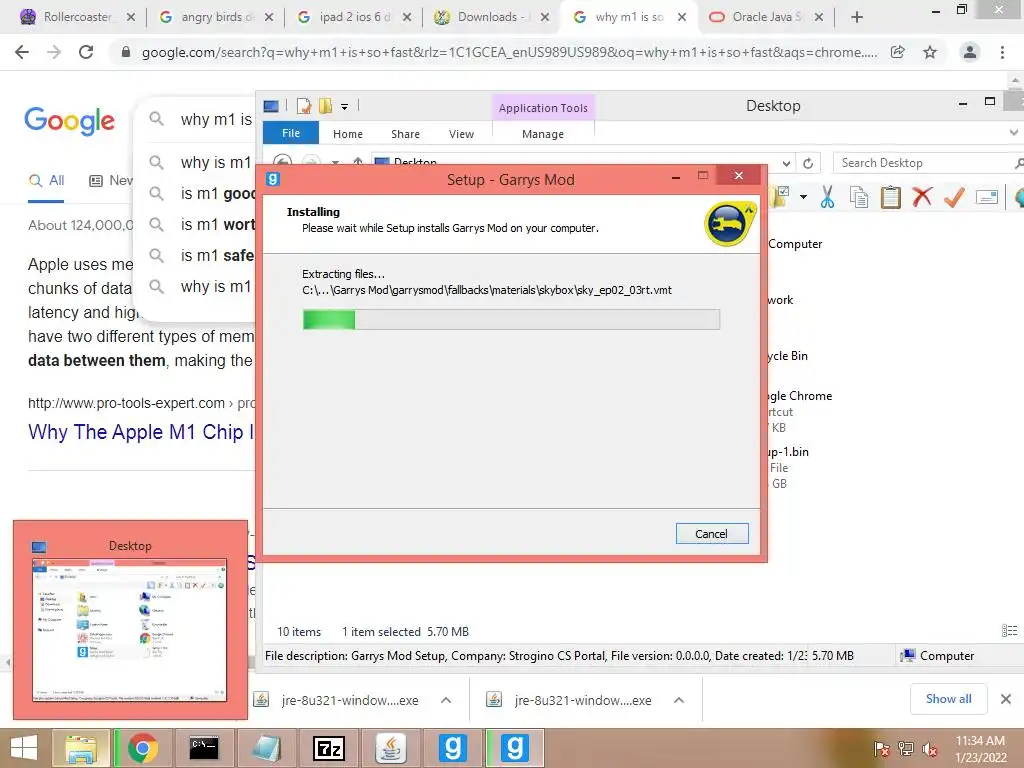
Task: Open the Home ribbon tab
Action: point(347,134)
